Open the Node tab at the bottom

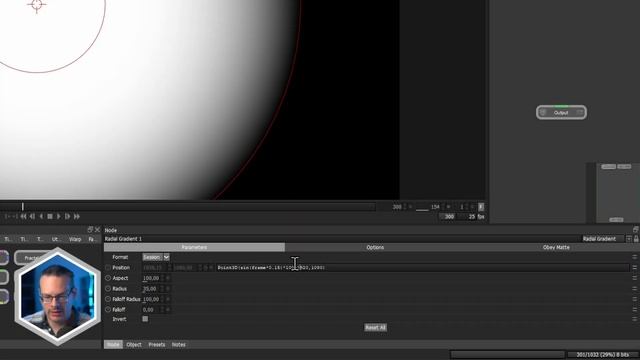113,344
